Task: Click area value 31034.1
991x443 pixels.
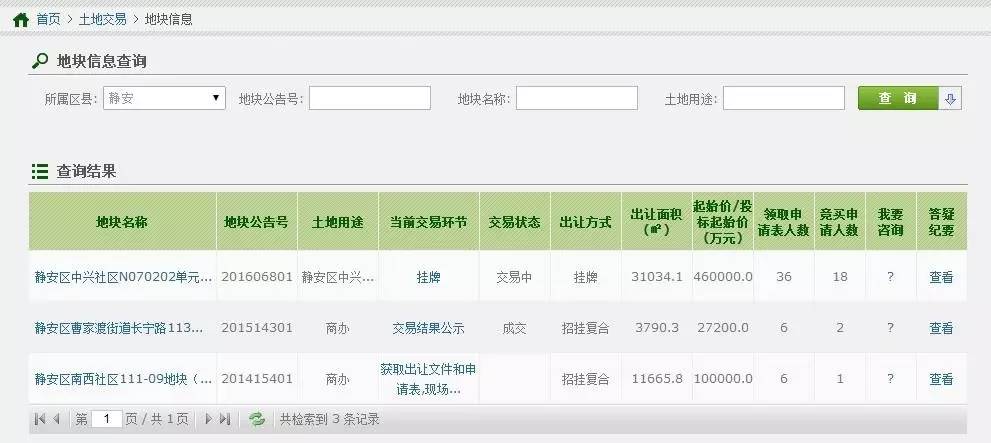Action: (x=657, y=277)
